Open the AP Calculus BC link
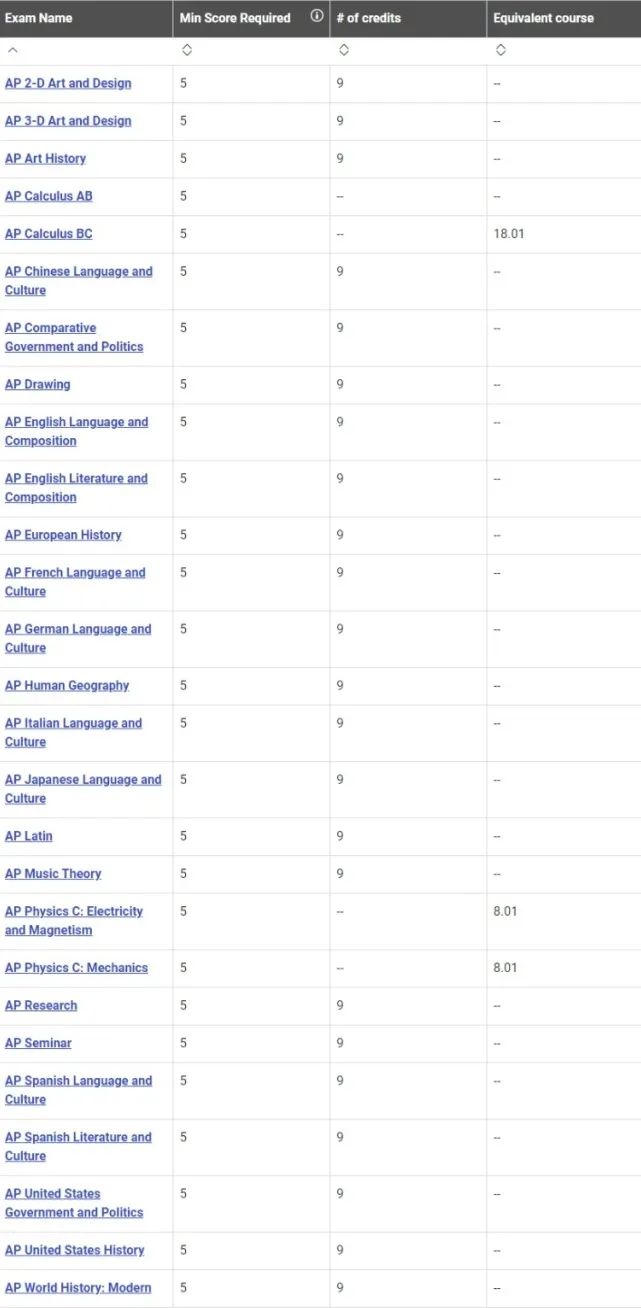641x1308 pixels. [48, 233]
